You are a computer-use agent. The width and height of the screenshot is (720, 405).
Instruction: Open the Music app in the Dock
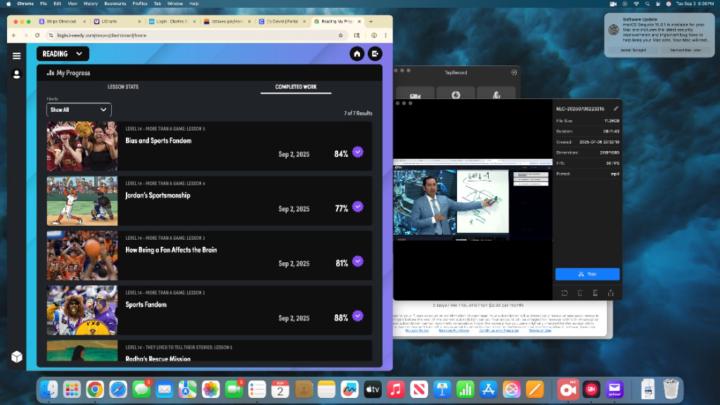pos(395,388)
